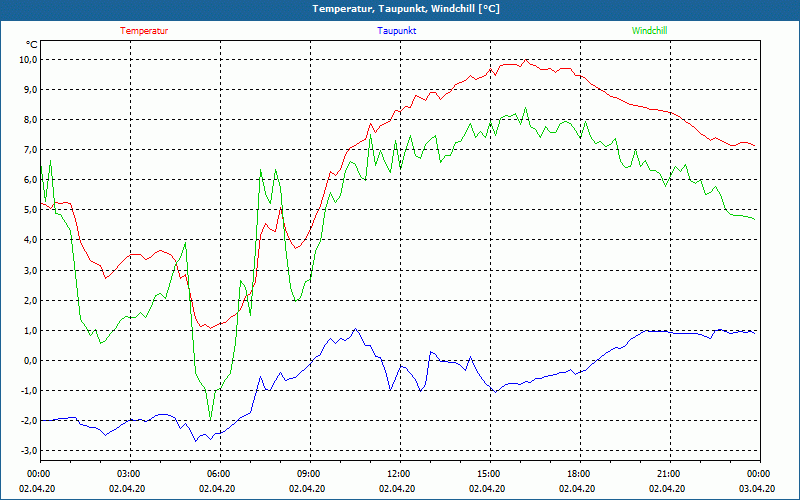Click the -3,0 y-axis value
This screenshot has height=500, width=800.
pos(30,451)
